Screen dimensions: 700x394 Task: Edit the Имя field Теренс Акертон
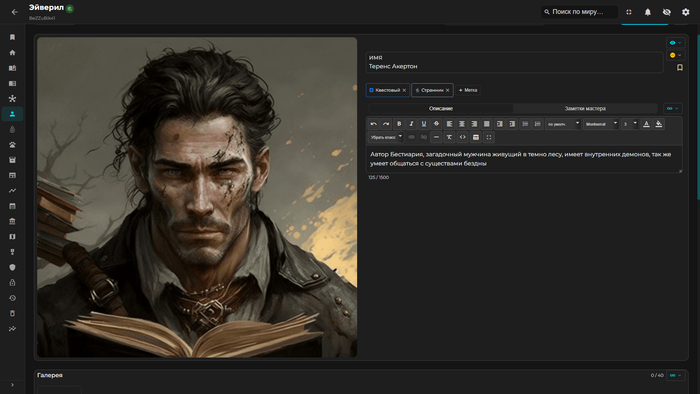click(x=514, y=62)
